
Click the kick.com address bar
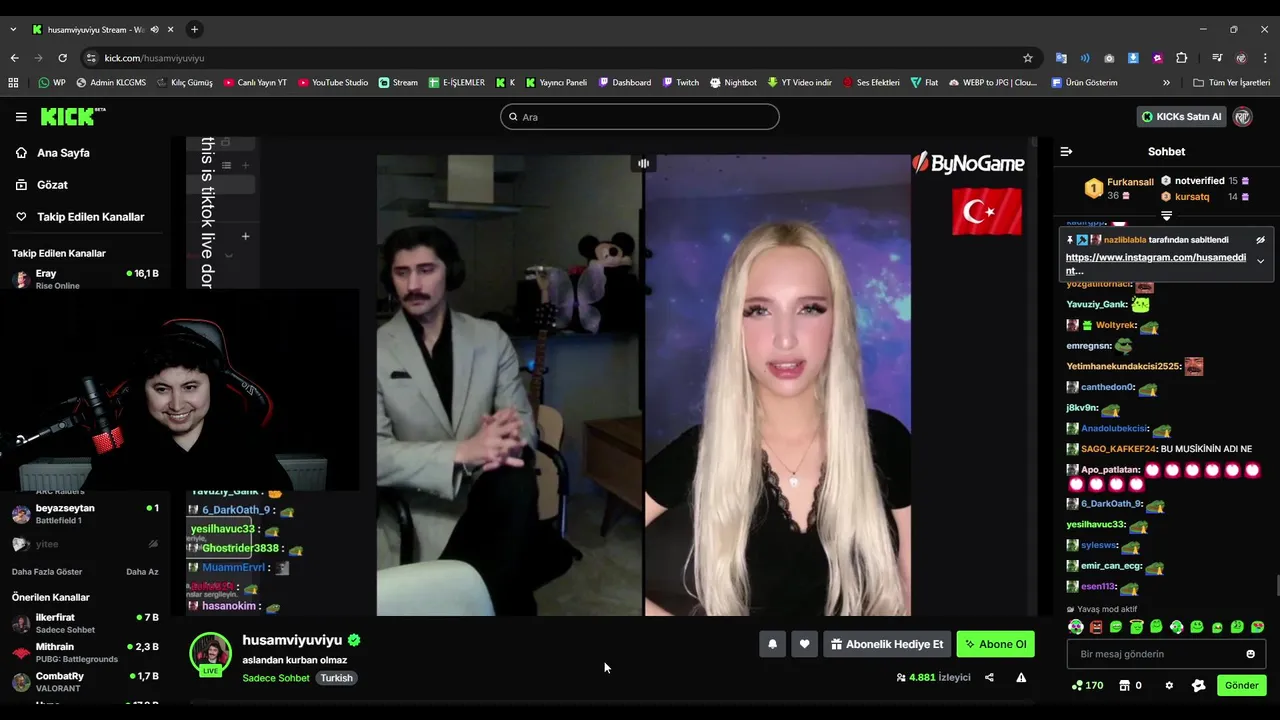(560, 58)
